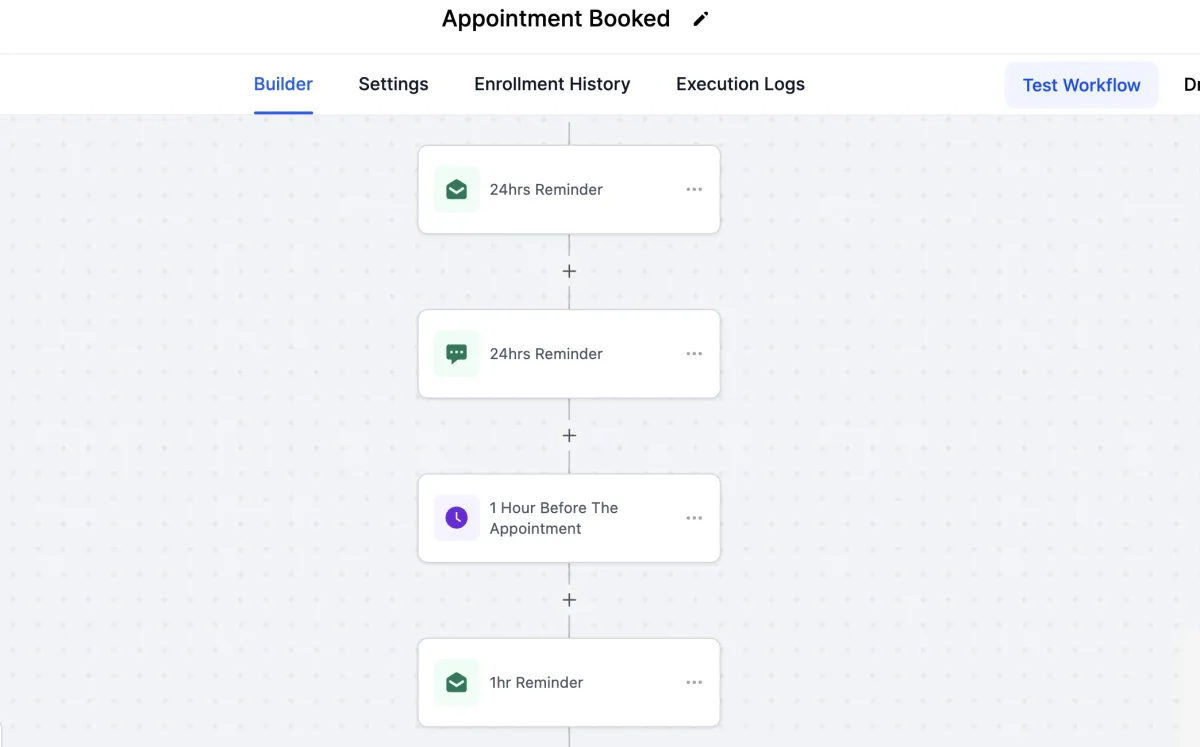Go to the Enrollment History tab
Viewport: 1200px width, 747px height.
[x=552, y=84]
